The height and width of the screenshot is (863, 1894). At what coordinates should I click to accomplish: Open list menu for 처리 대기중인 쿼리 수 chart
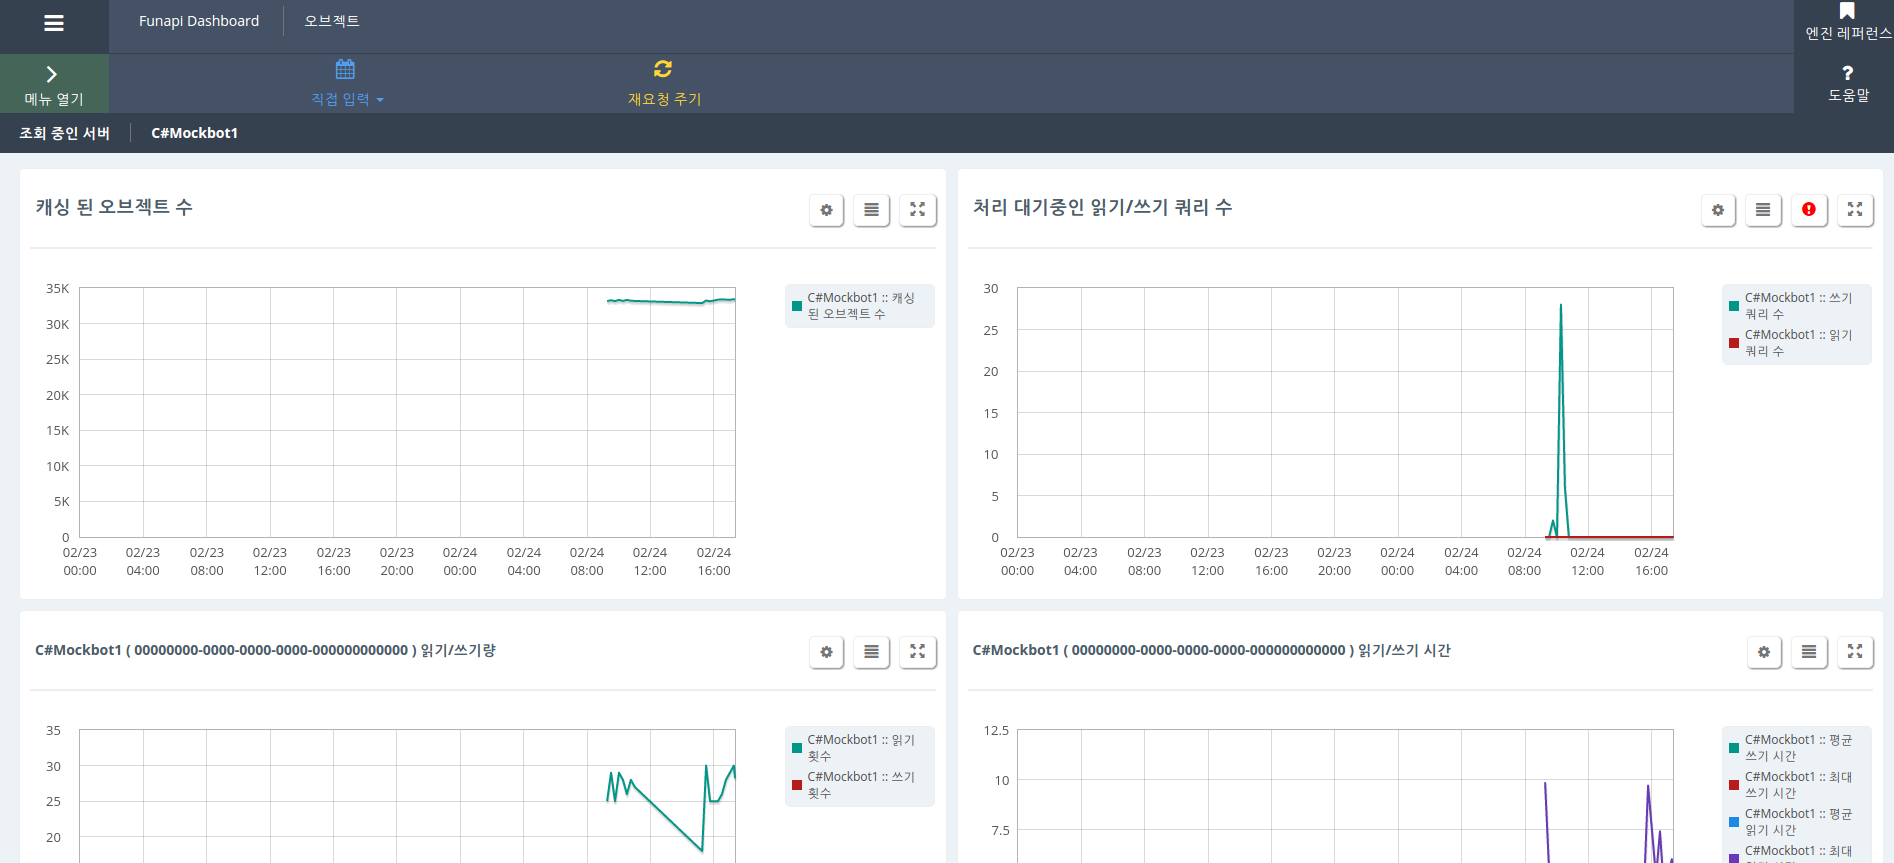point(1763,210)
